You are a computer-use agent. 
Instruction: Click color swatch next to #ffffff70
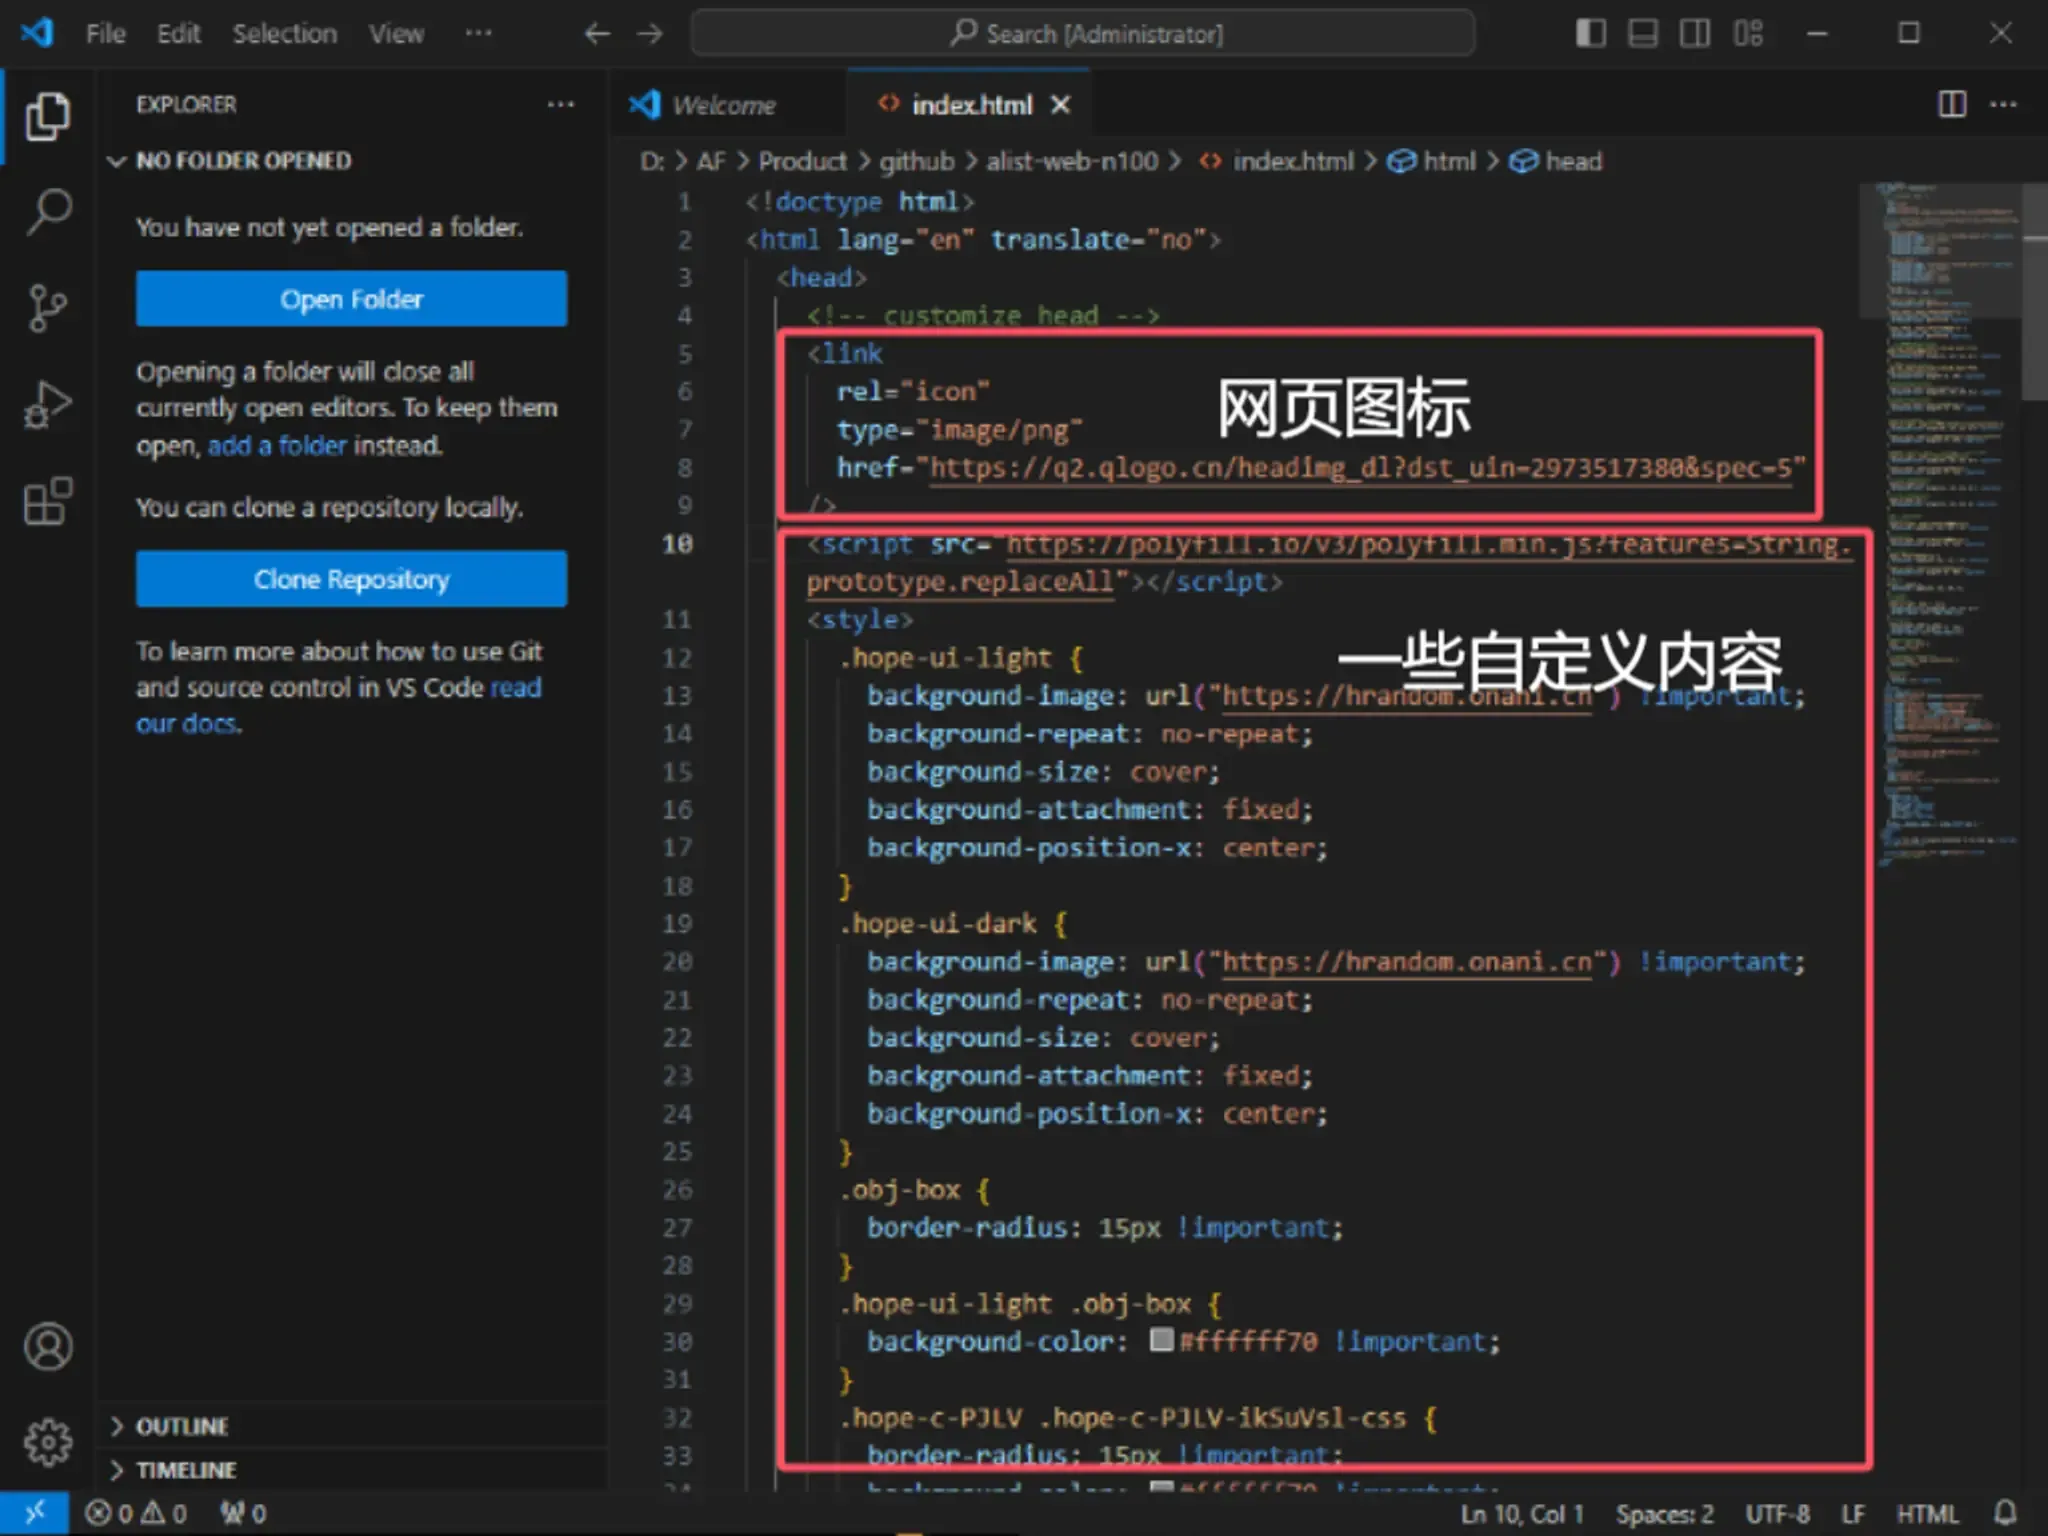pyautogui.click(x=1161, y=1340)
